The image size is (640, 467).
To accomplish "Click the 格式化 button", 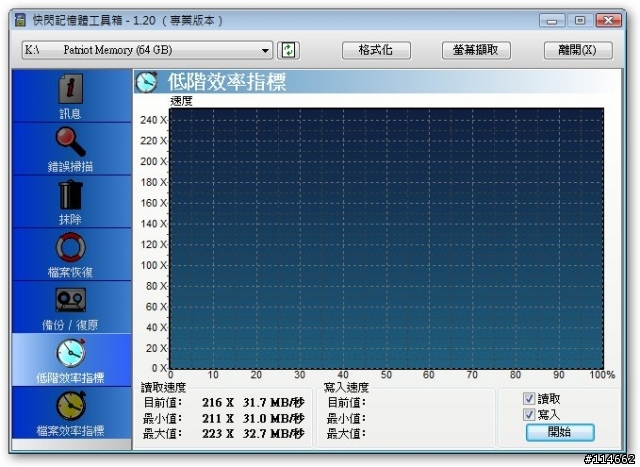I will (x=376, y=50).
